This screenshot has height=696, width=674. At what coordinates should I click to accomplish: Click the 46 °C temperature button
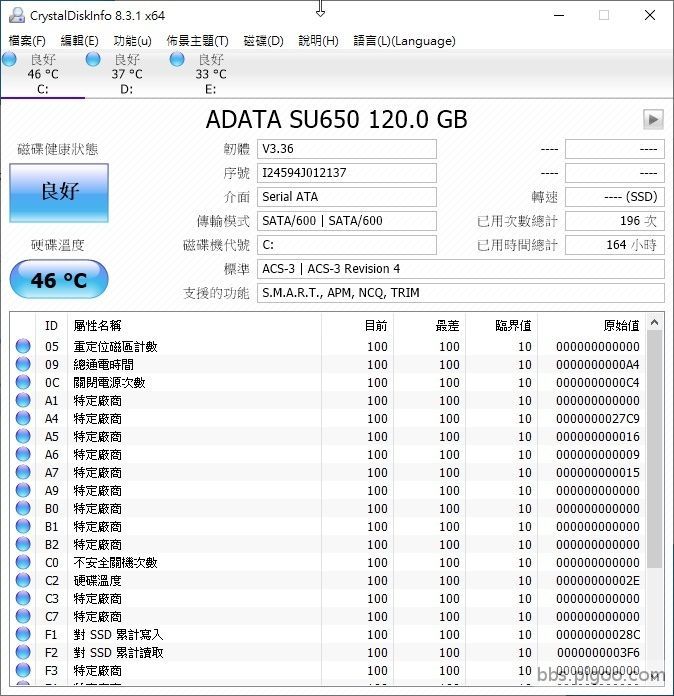59,279
